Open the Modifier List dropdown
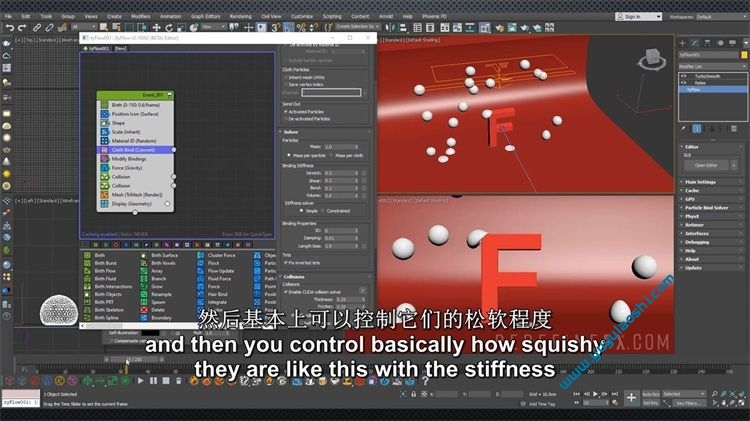 click(x=712, y=66)
